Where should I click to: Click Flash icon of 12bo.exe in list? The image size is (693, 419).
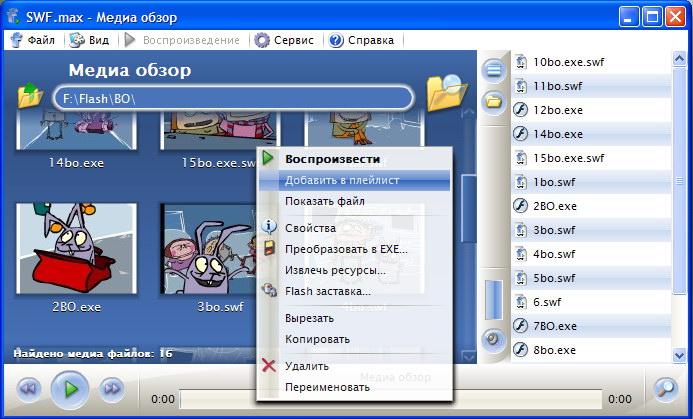(x=521, y=110)
